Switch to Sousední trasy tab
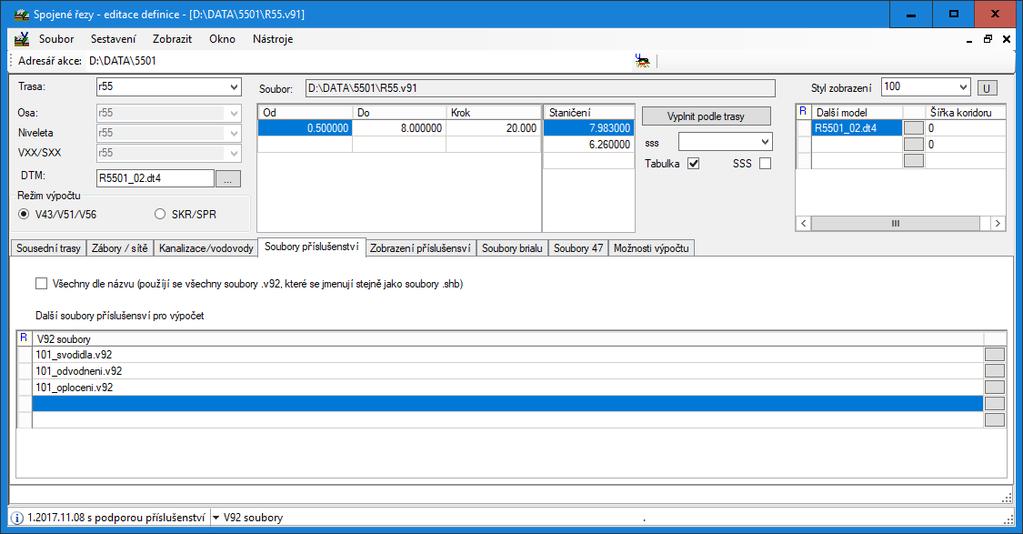Image resolution: width=1023 pixels, height=534 pixels. pyautogui.click(x=48, y=248)
